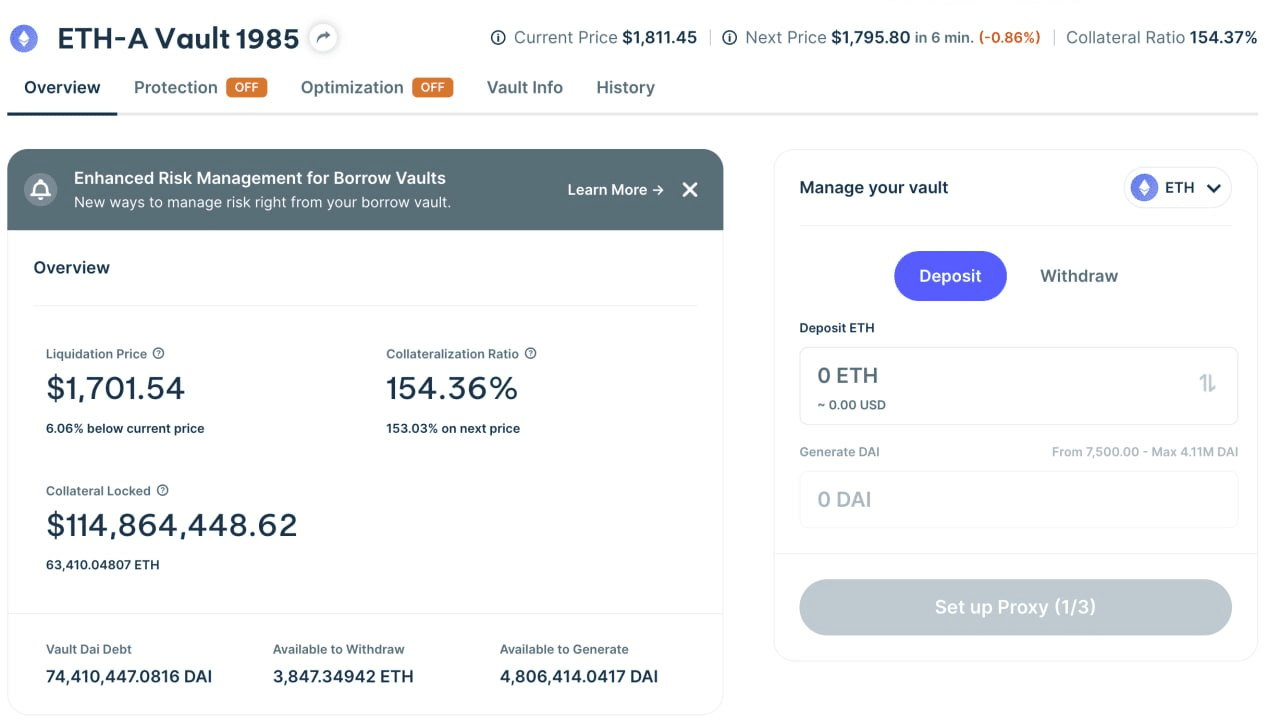View the History tab
Viewport: 1280px width, 724px height.
click(x=625, y=88)
